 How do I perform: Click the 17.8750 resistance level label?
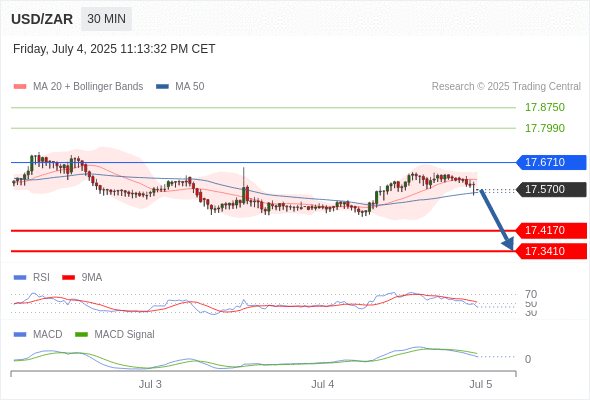pyautogui.click(x=545, y=107)
